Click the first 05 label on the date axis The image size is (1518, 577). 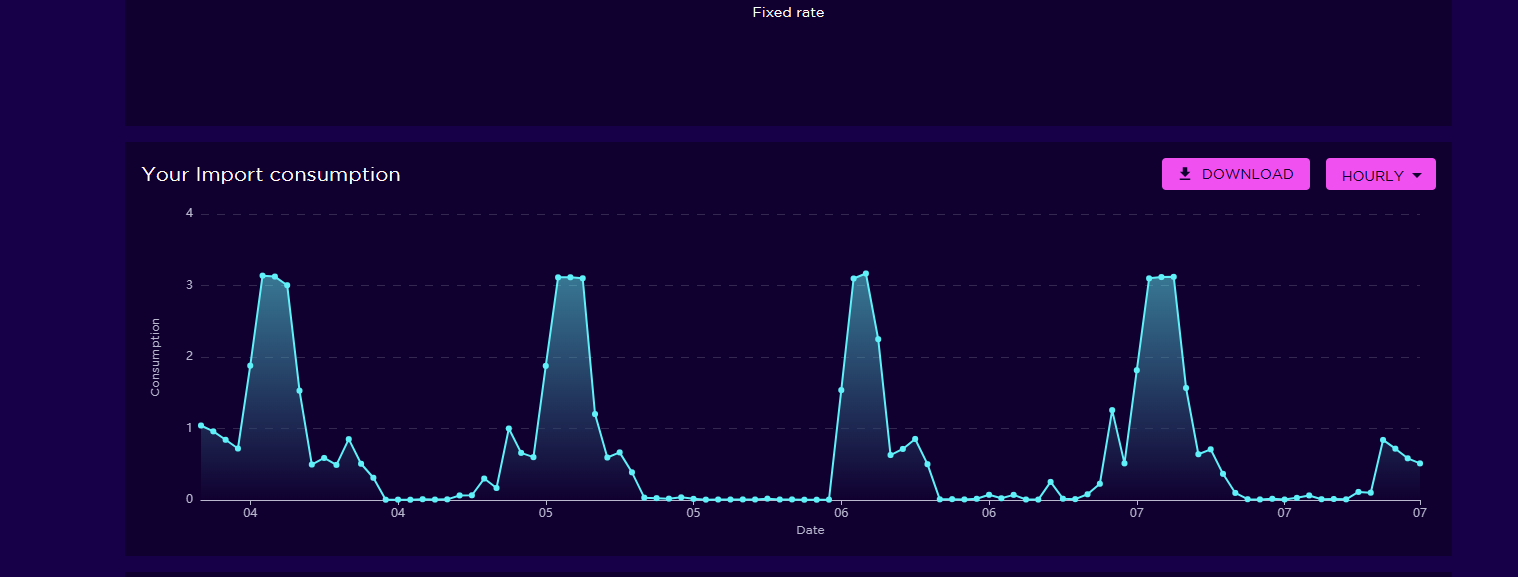coord(545,513)
